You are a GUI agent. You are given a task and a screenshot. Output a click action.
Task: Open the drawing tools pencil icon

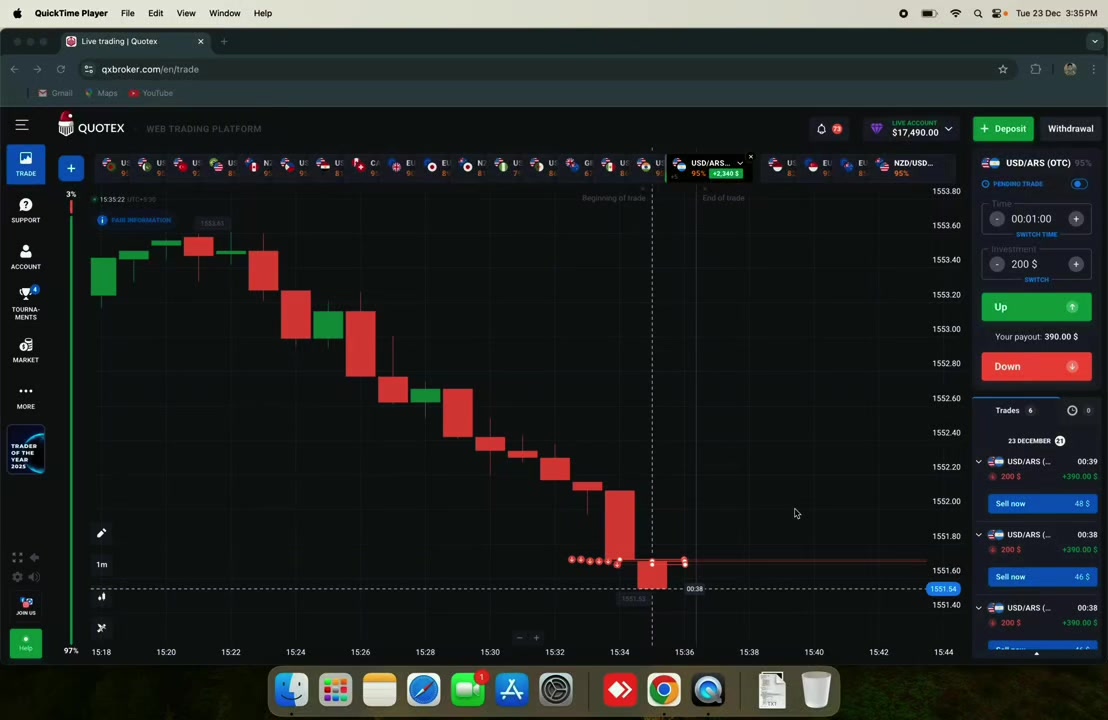[102, 533]
